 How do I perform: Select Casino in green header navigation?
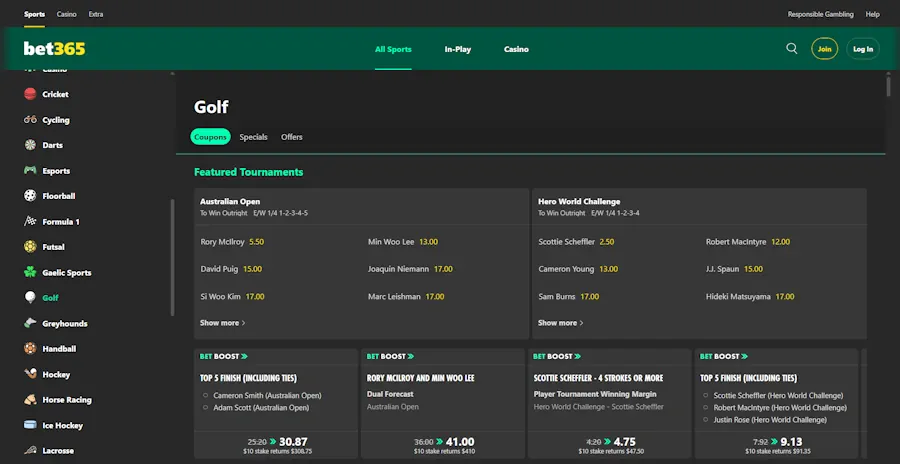tap(516, 49)
